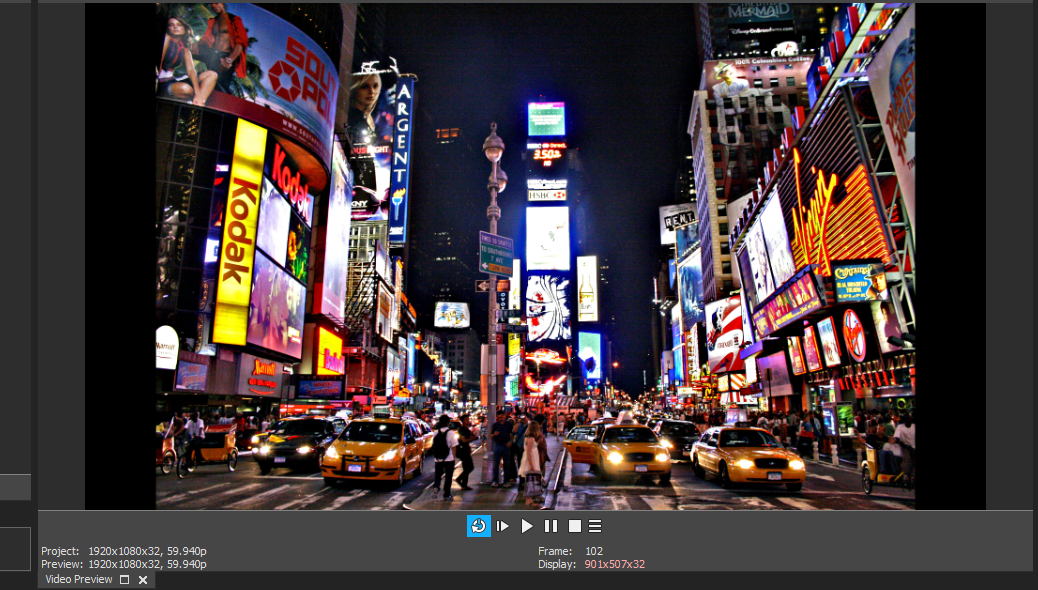
Task: Click Project value 1920x1080x32, 59.940p
Action: pyautogui.click(x=147, y=551)
